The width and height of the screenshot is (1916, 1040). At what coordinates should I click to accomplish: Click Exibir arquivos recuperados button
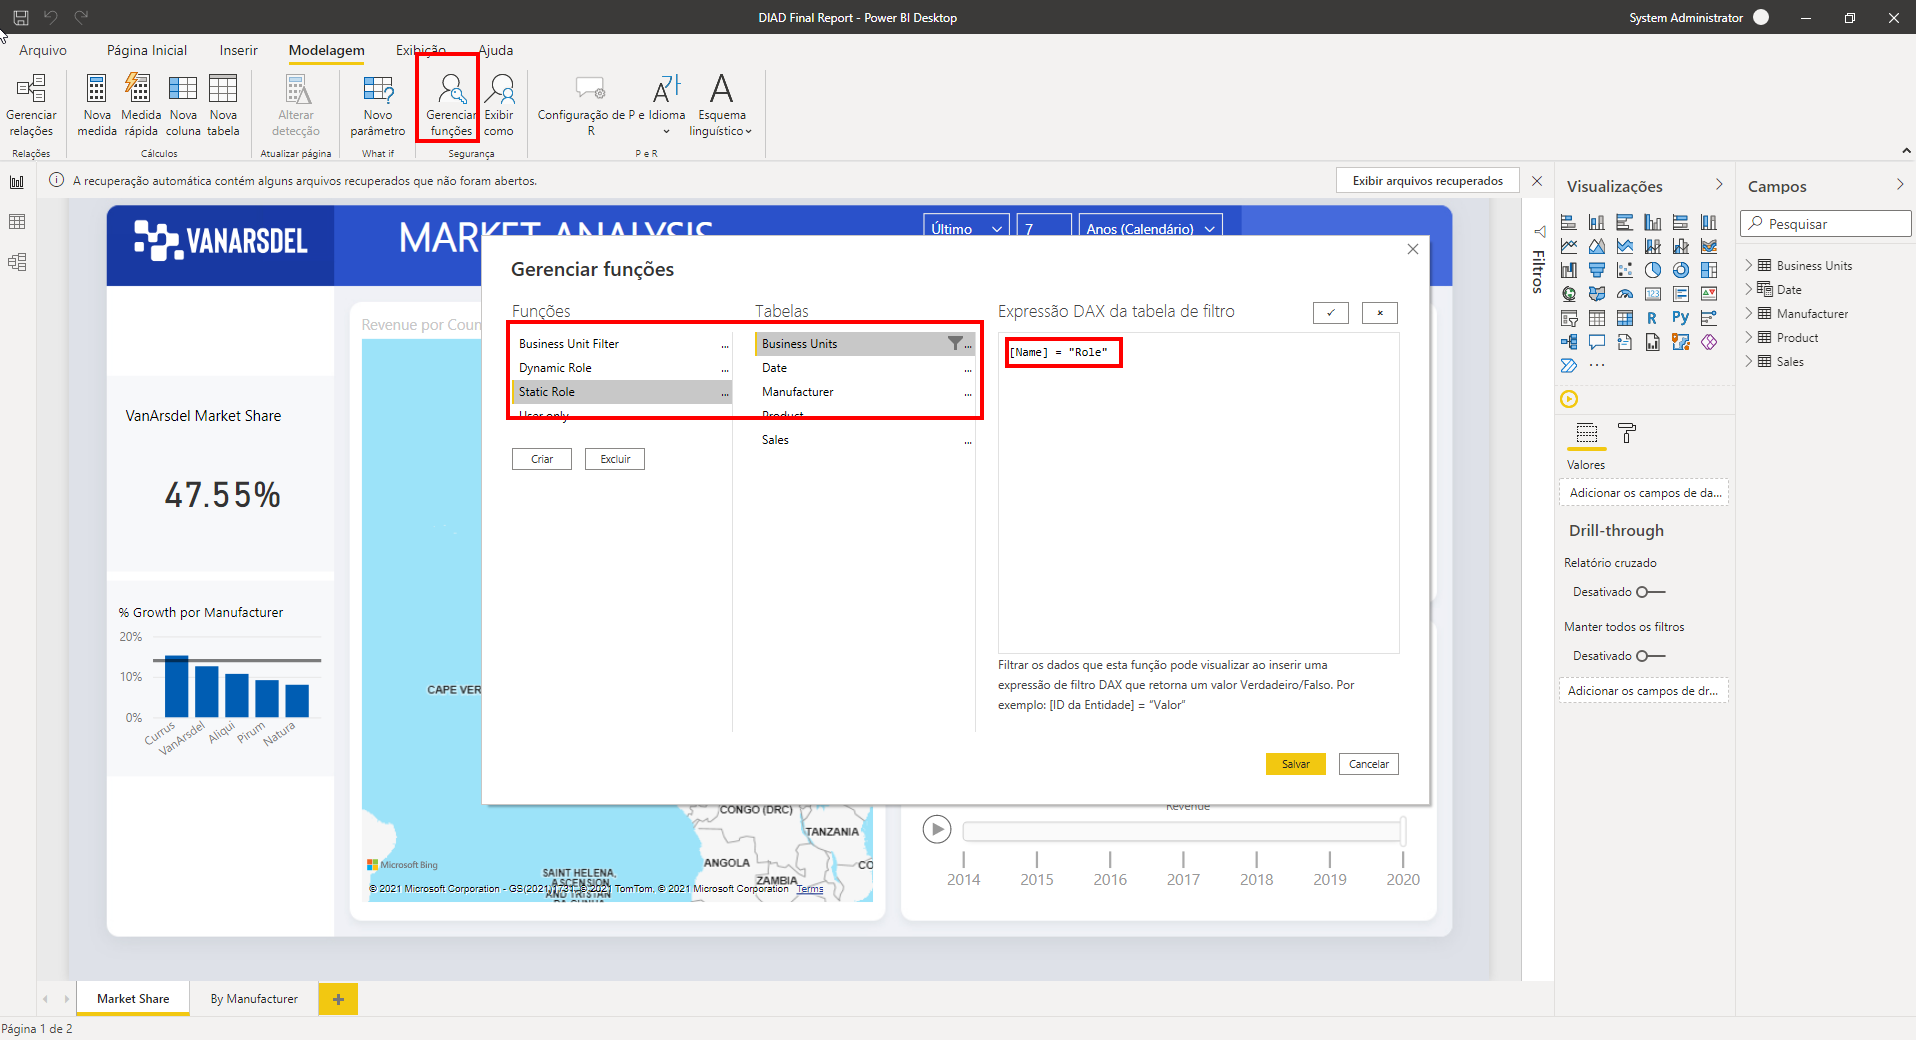[1428, 181]
